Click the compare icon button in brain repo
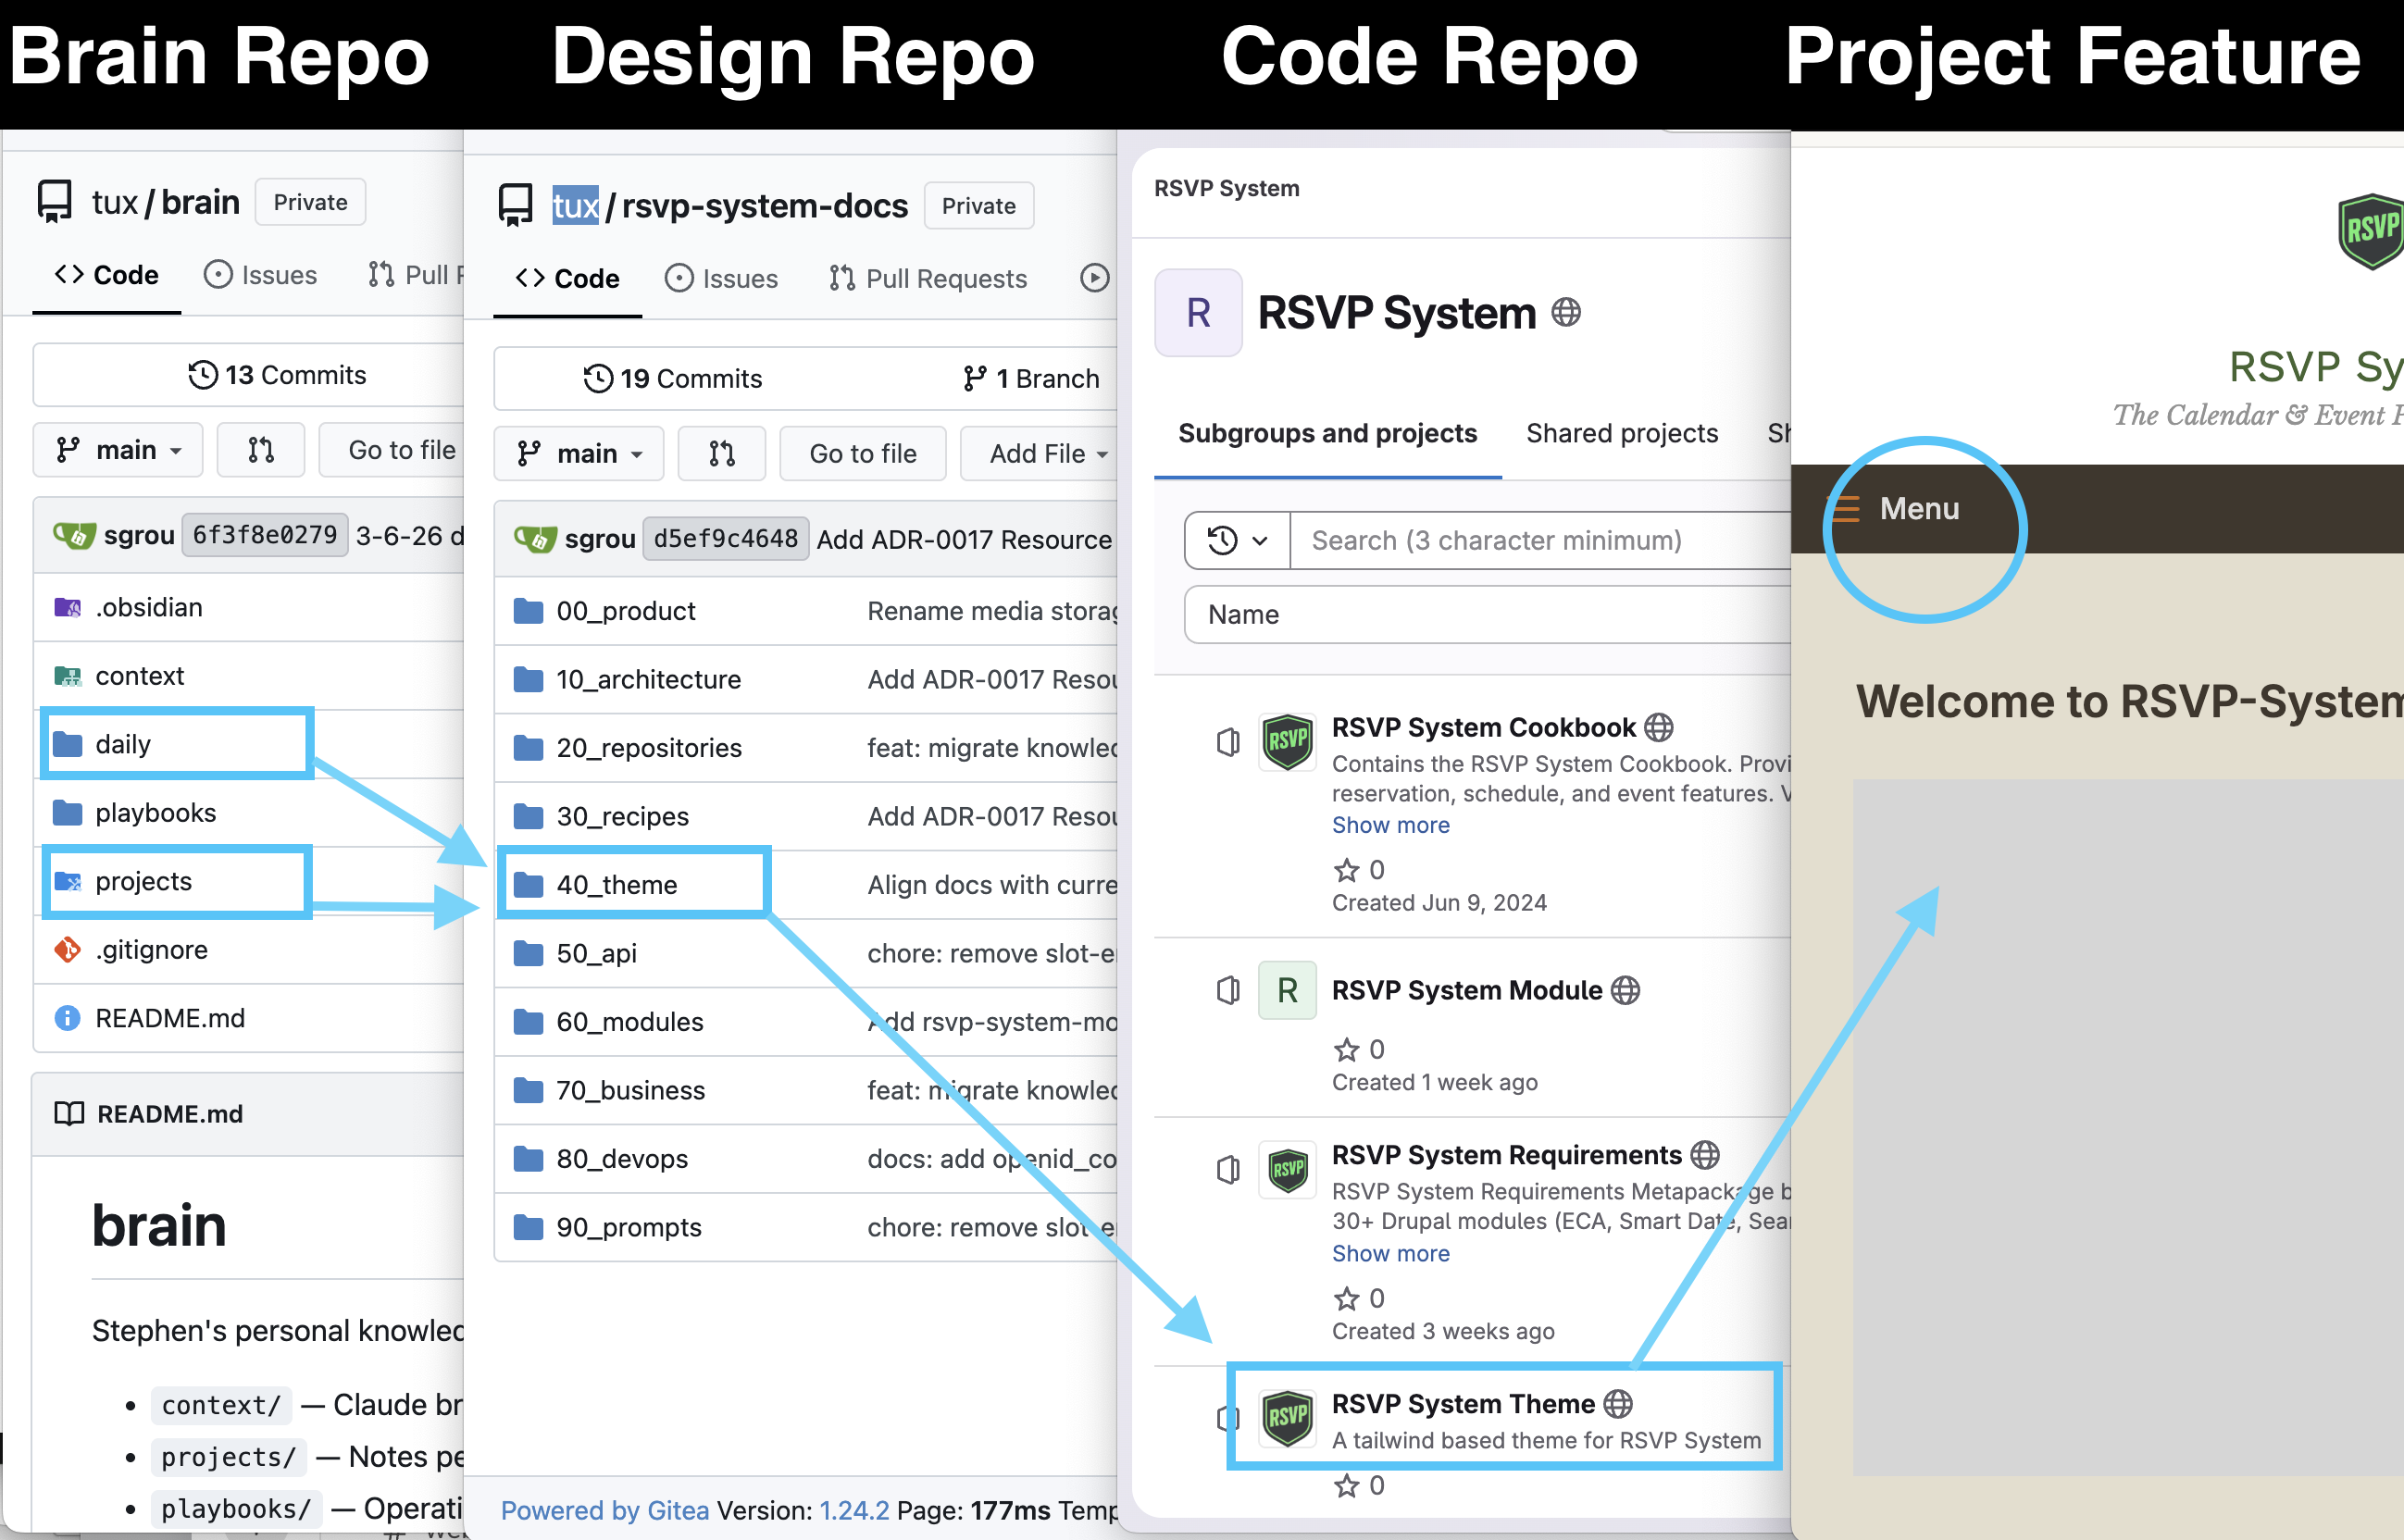The height and width of the screenshot is (1540, 2404). click(261, 450)
